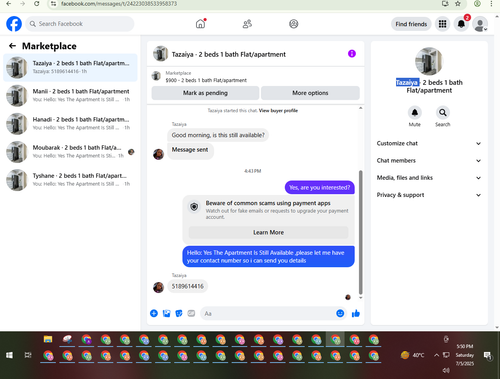Click Find friends button
The width and height of the screenshot is (500, 379).
(x=411, y=24)
